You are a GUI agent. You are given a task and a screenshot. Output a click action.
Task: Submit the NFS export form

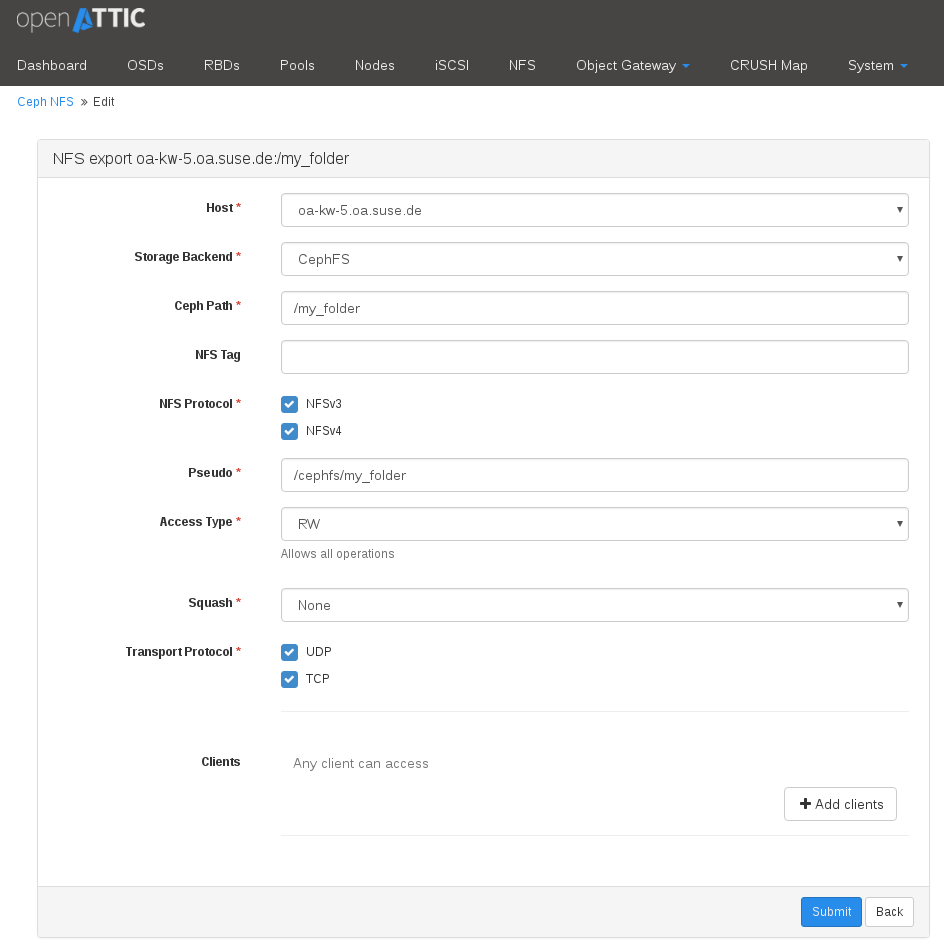pyautogui.click(x=831, y=912)
